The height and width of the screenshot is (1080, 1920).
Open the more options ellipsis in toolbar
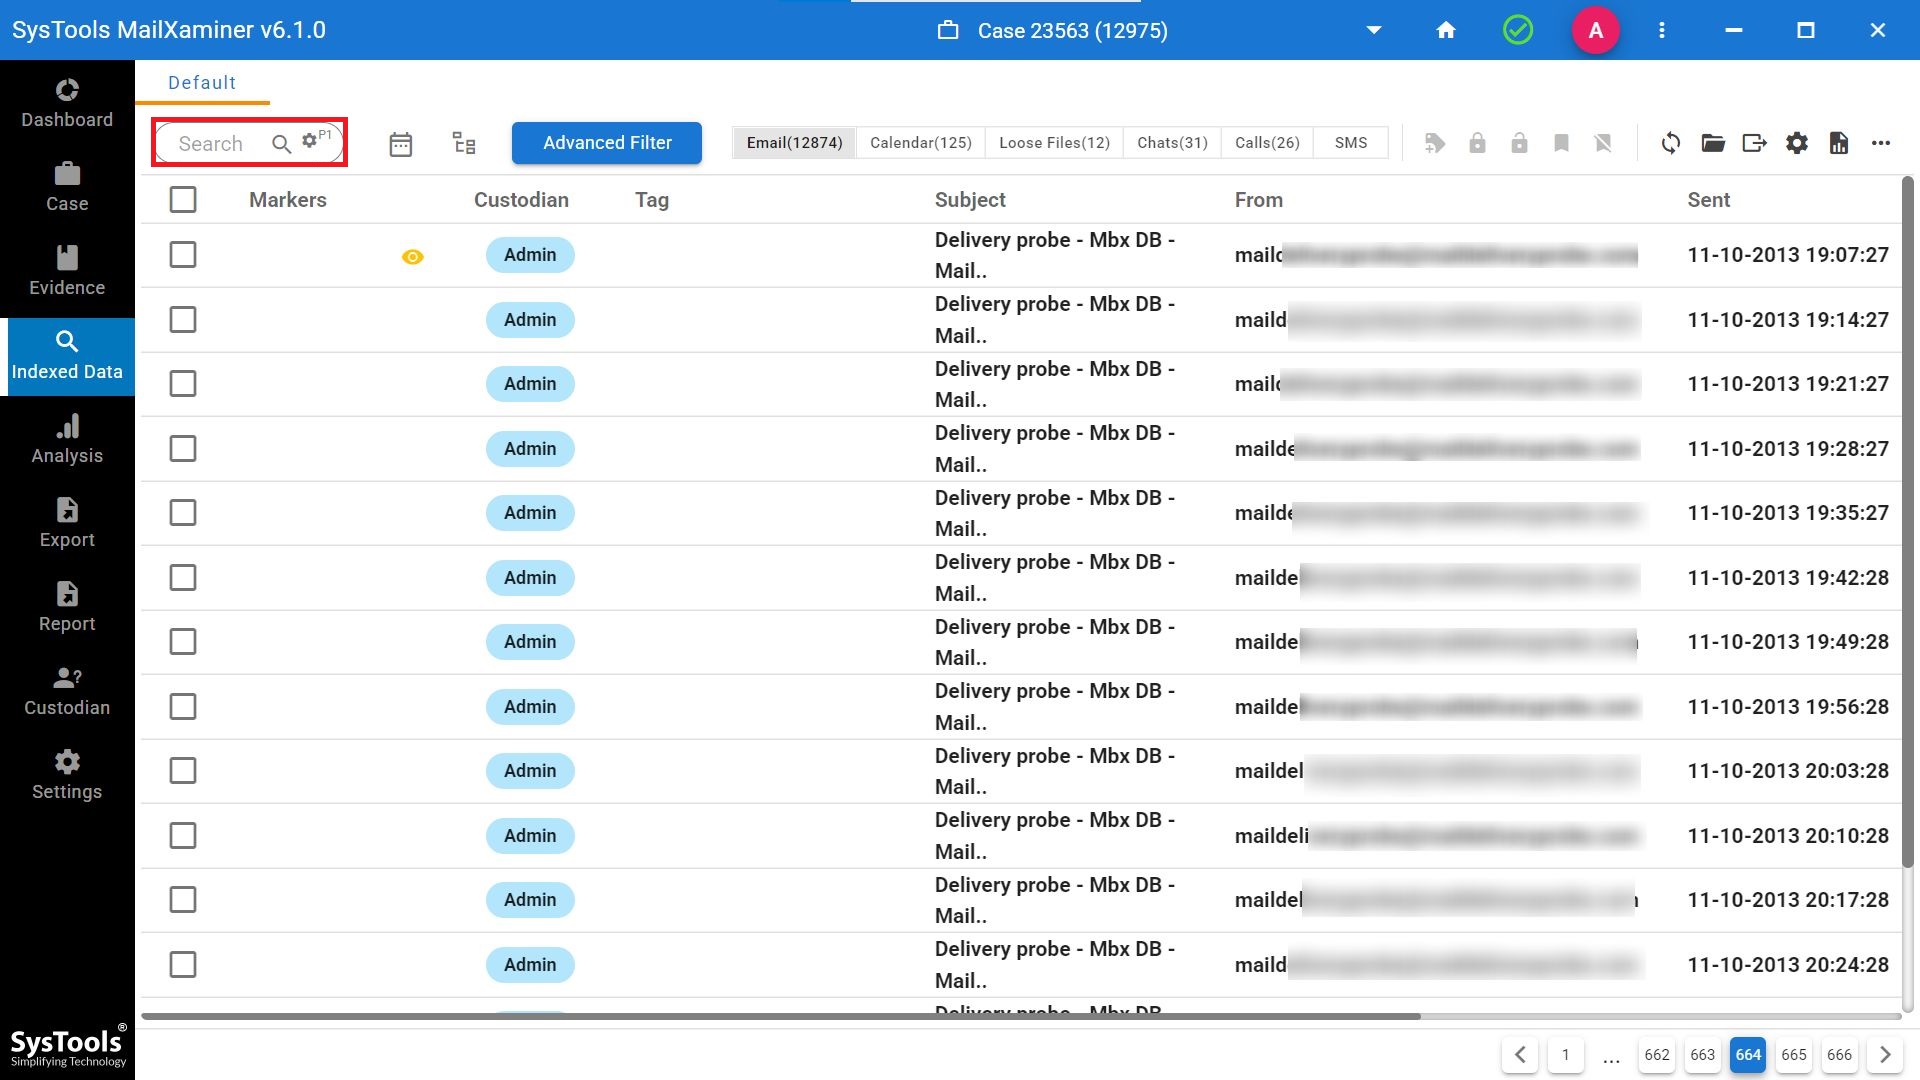1881,143
